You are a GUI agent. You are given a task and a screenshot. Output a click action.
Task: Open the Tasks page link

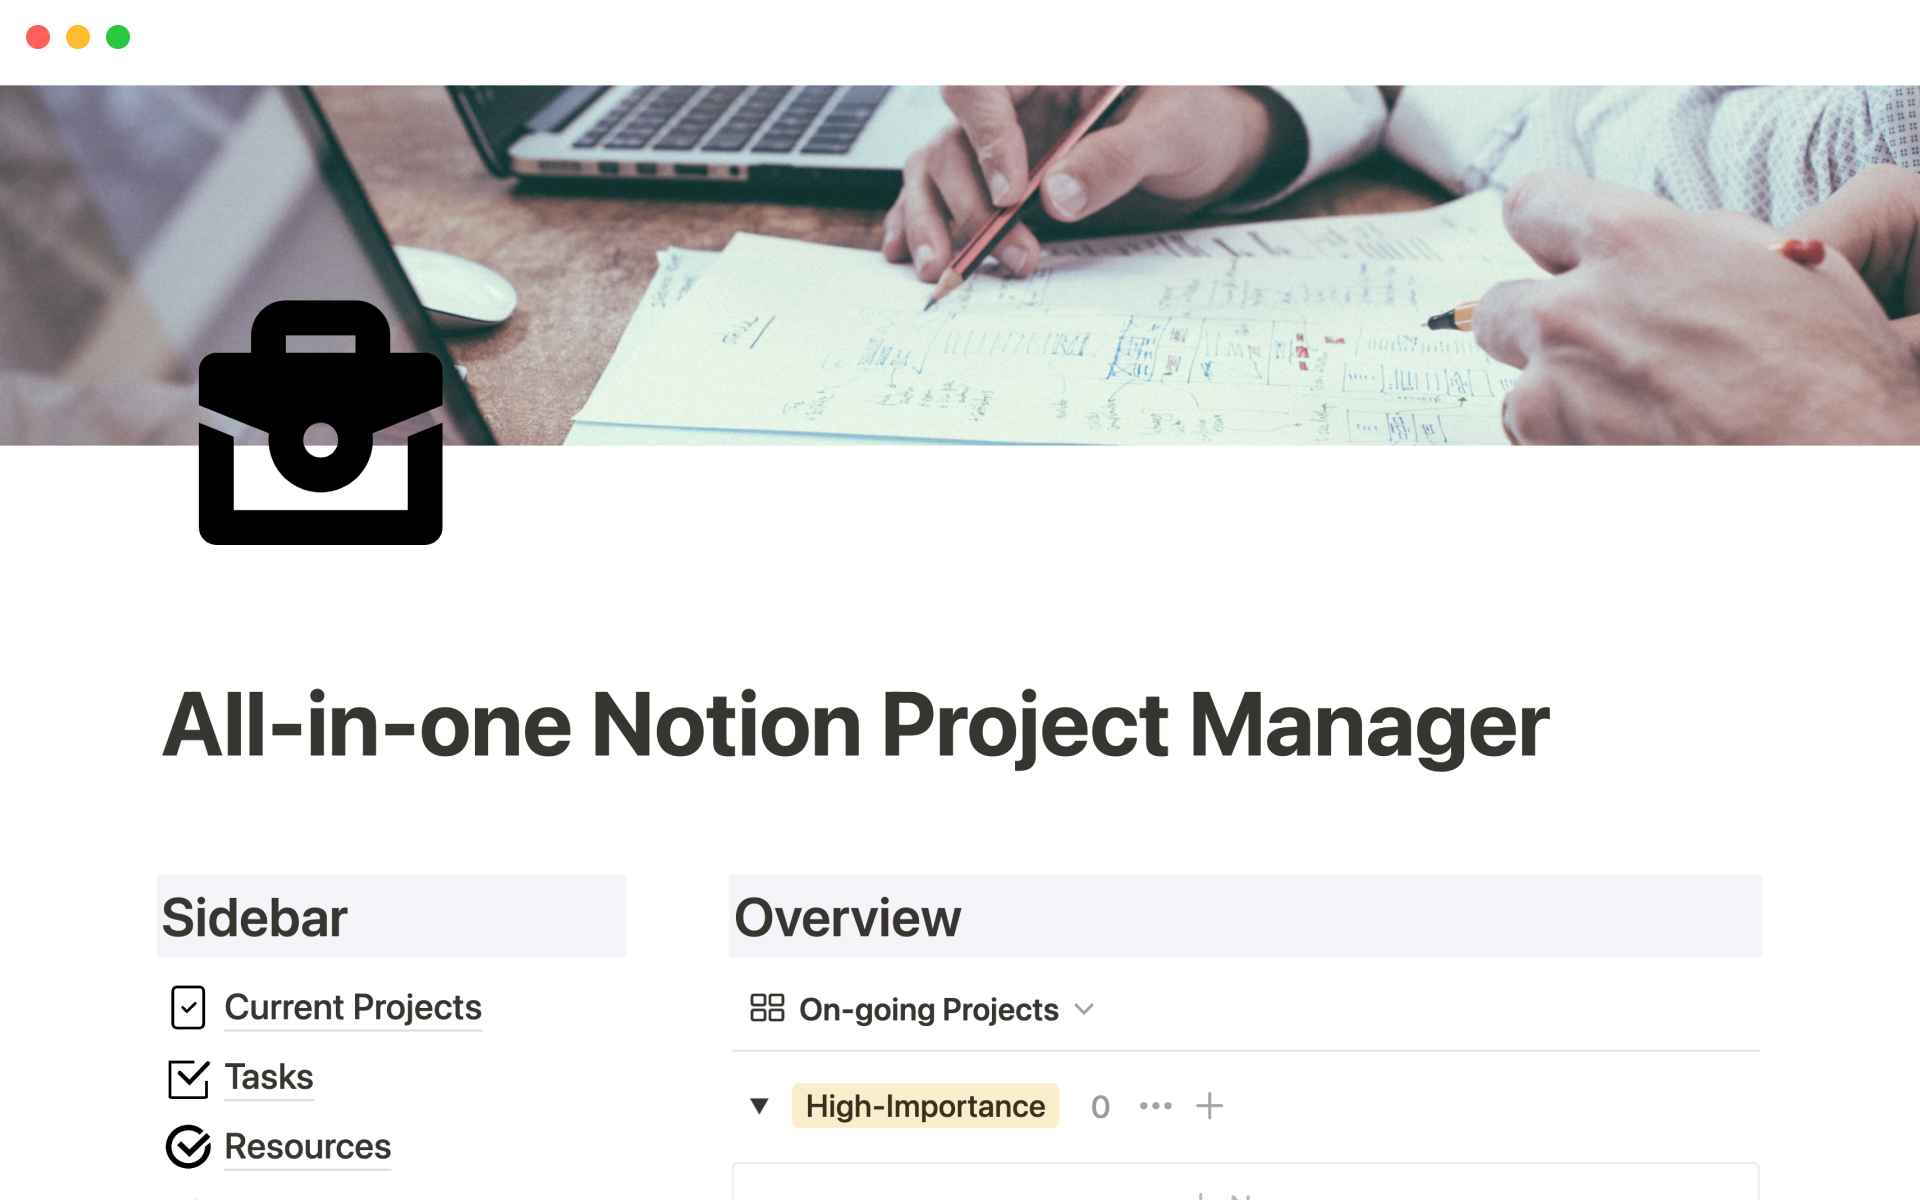(268, 1077)
